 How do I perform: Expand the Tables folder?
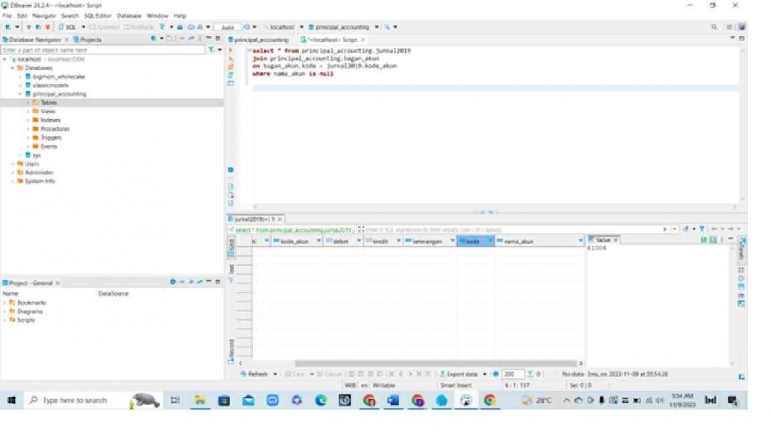coord(28,103)
